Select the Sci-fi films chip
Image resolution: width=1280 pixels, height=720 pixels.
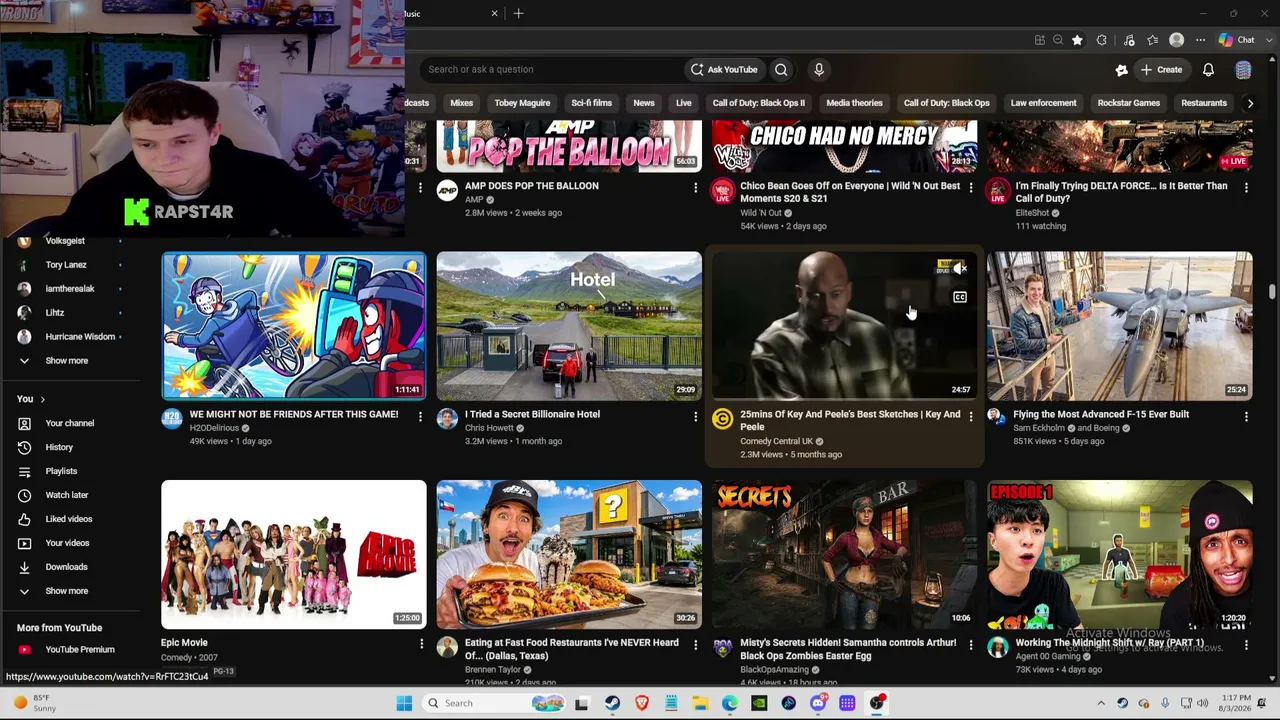(591, 103)
